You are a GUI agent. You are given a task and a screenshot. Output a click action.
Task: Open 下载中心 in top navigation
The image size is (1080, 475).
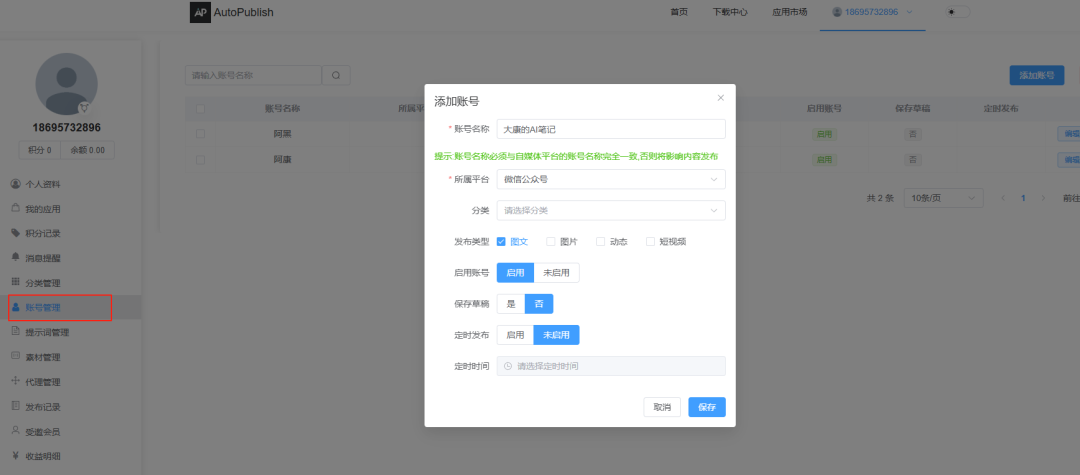point(730,12)
